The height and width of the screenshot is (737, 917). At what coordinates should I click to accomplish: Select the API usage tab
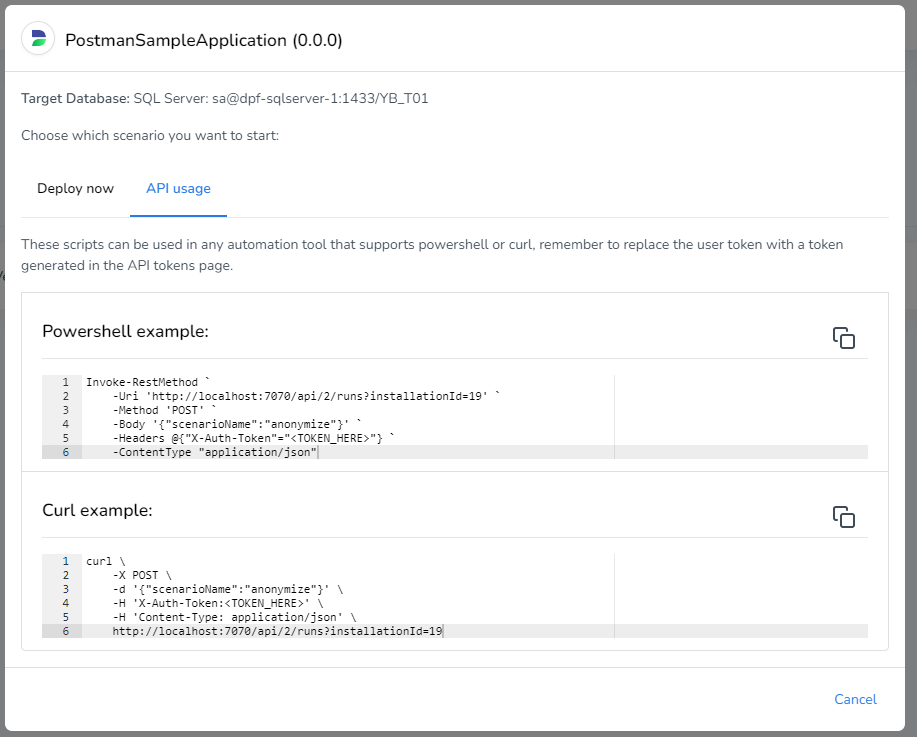pyautogui.click(x=178, y=188)
